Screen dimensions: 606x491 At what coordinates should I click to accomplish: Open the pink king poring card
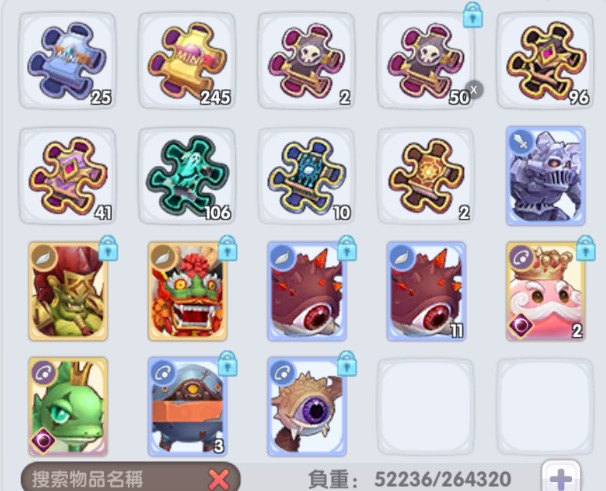point(546,291)
